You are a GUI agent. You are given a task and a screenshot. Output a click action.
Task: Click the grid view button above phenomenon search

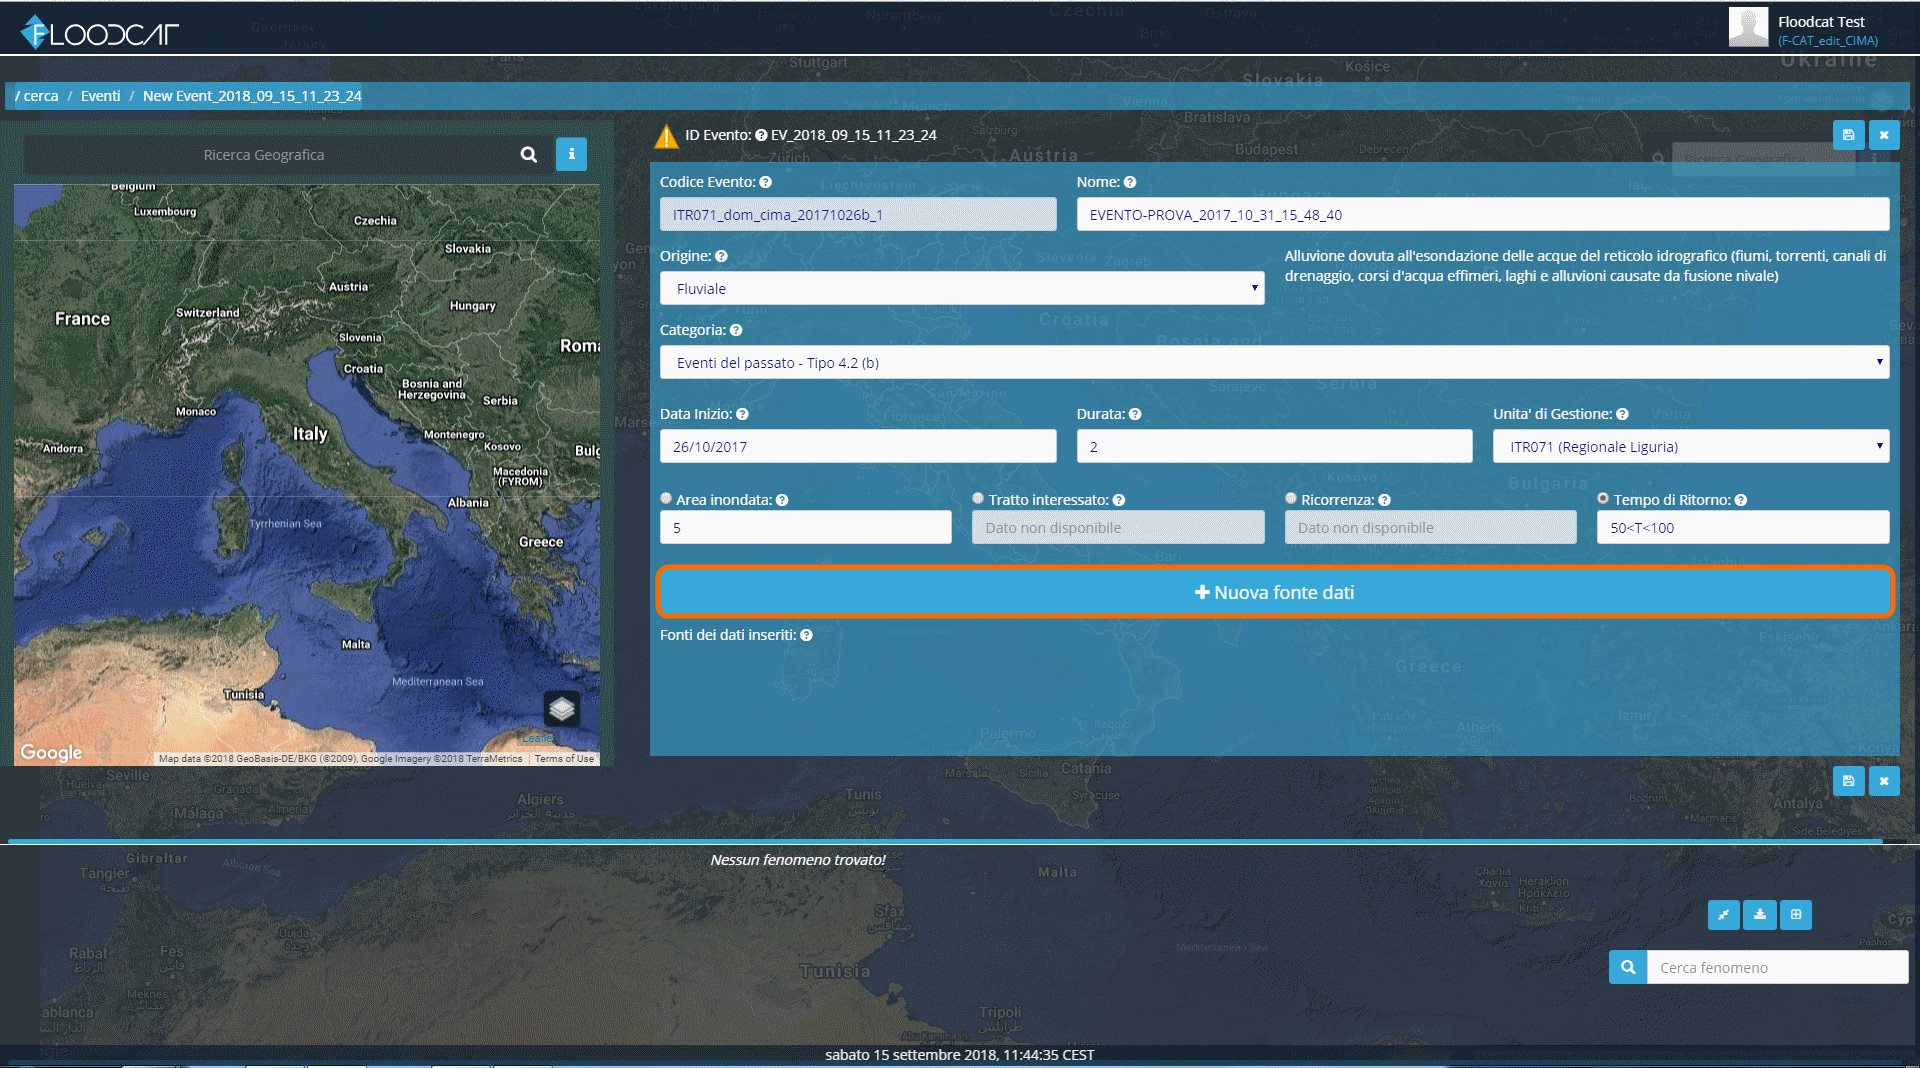pyautogui.click(x=1796, y=914)
